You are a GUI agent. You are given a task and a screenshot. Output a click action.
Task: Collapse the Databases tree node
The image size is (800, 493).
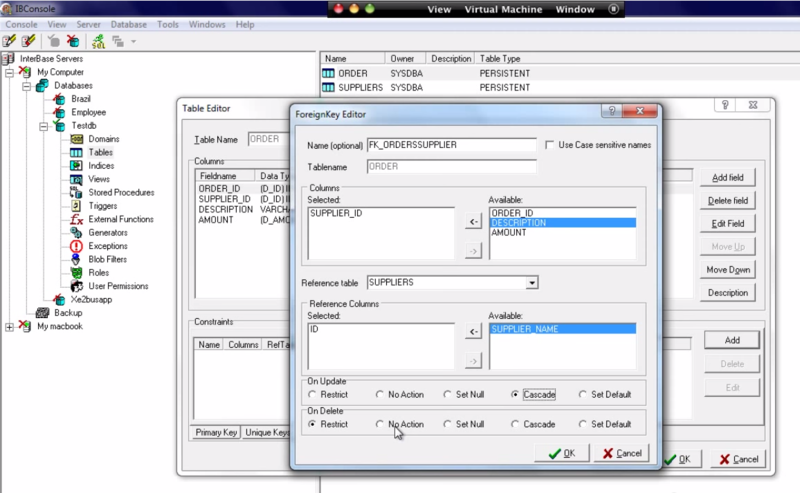pyautogui.click(x=27, y=86)
